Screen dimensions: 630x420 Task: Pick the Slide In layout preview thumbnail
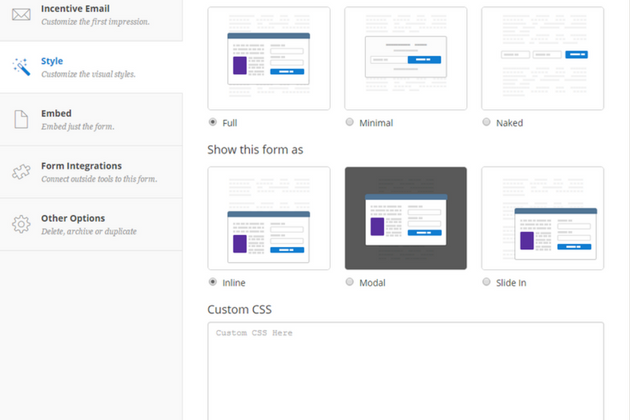pos(542,218)
